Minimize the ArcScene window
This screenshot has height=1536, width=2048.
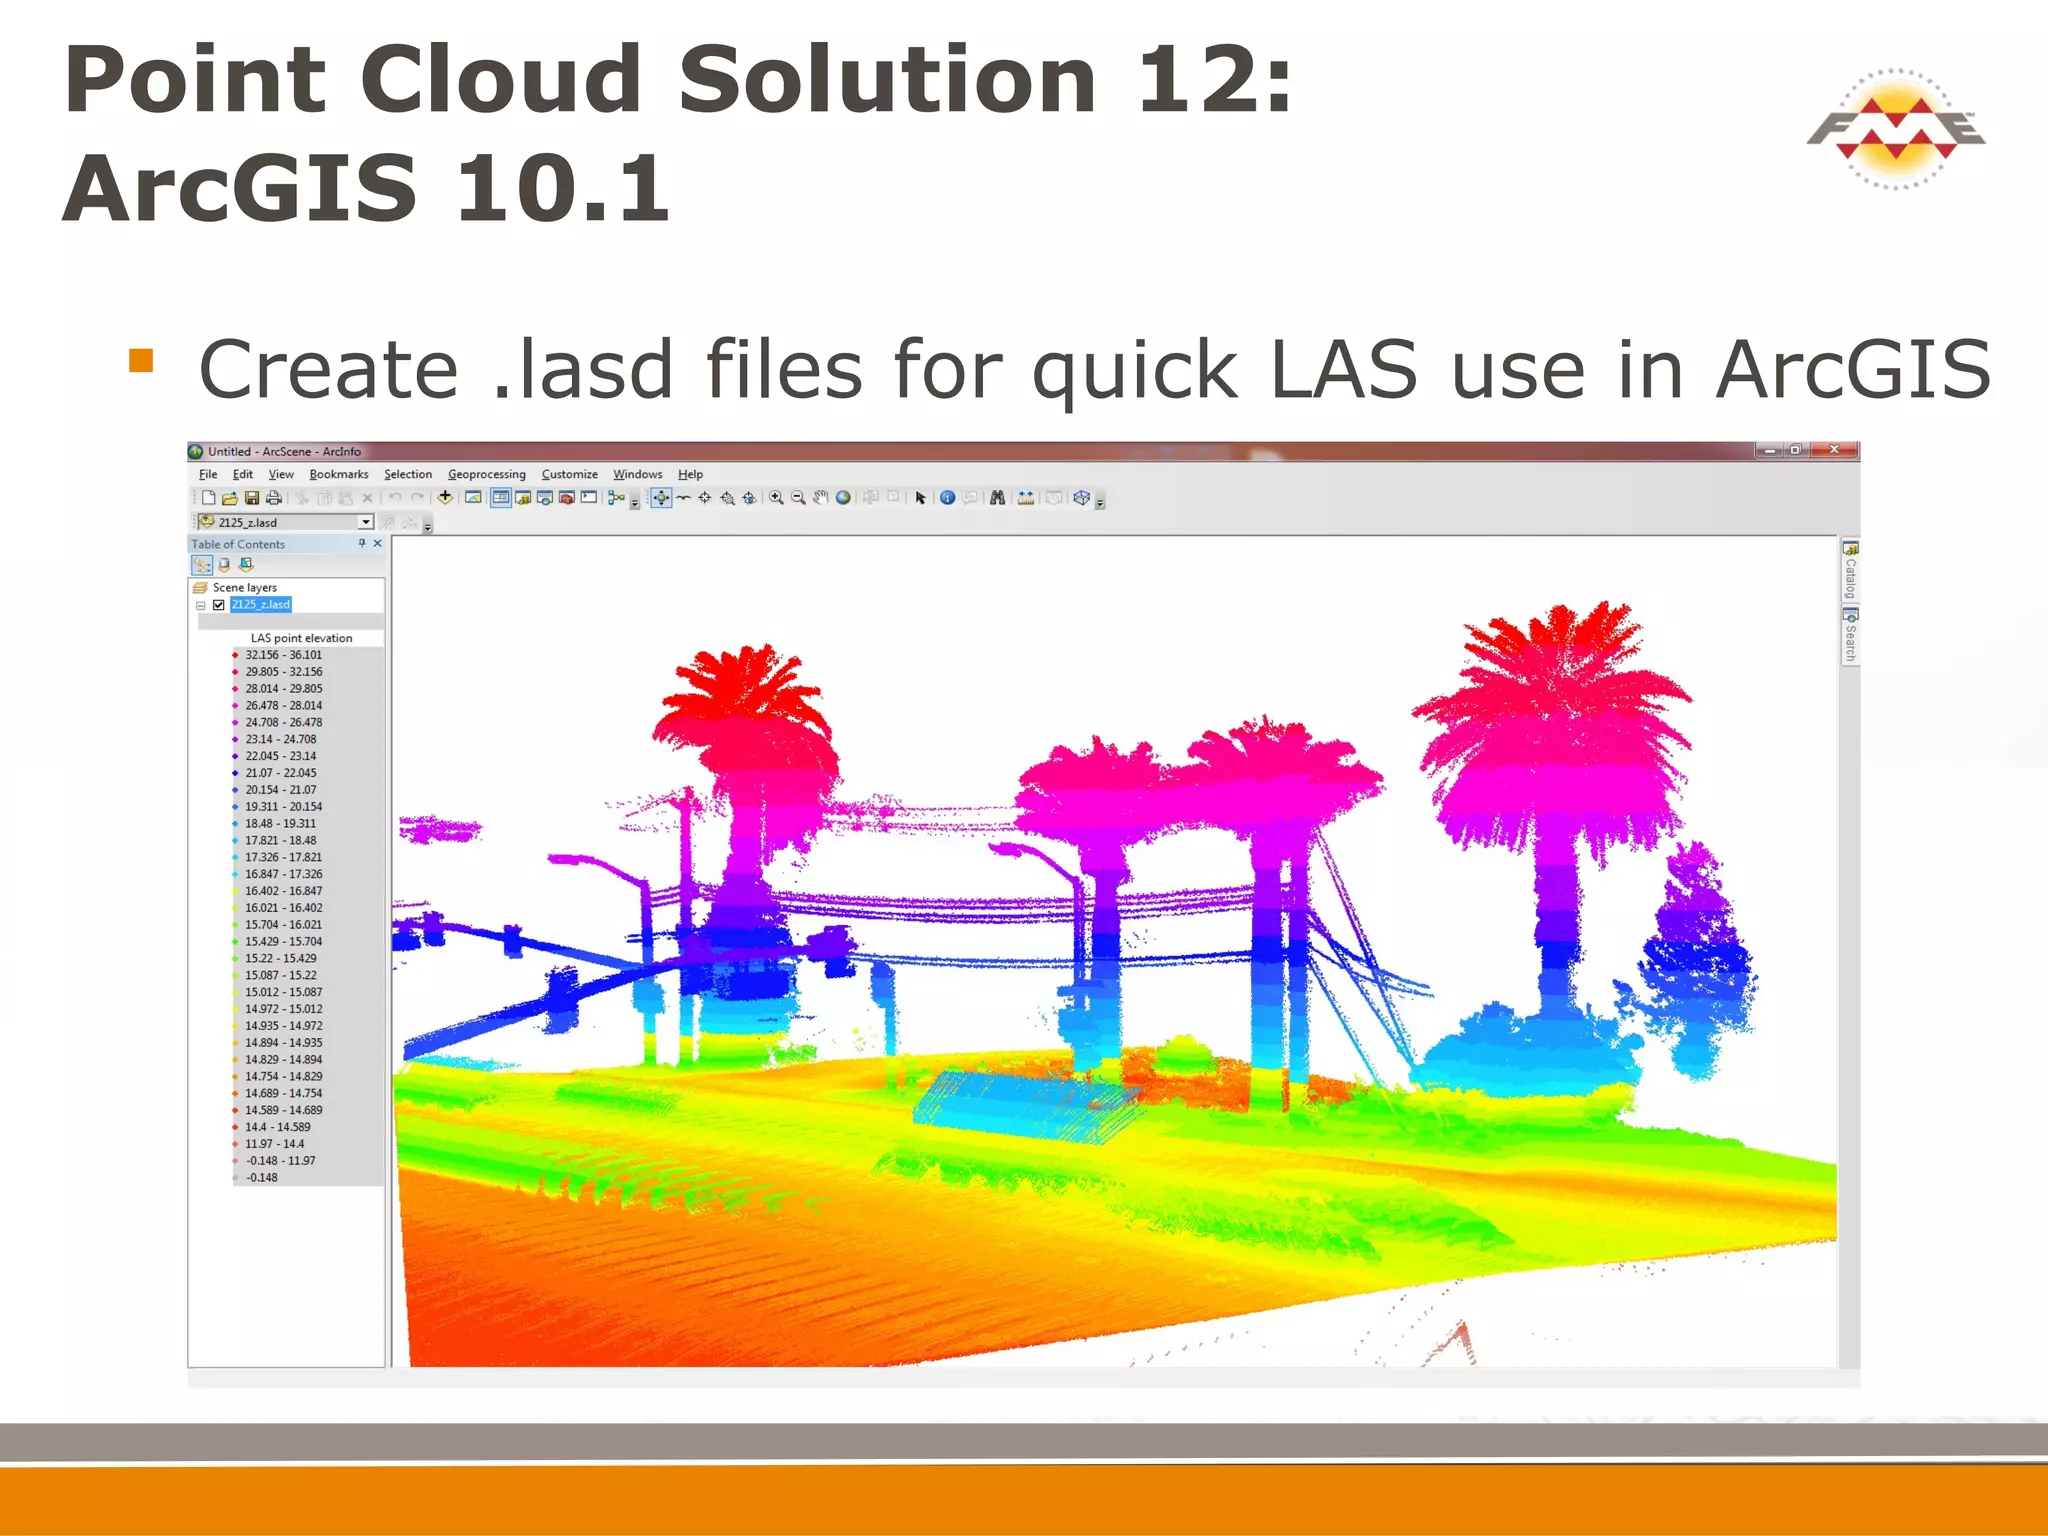click(1770, 450)
